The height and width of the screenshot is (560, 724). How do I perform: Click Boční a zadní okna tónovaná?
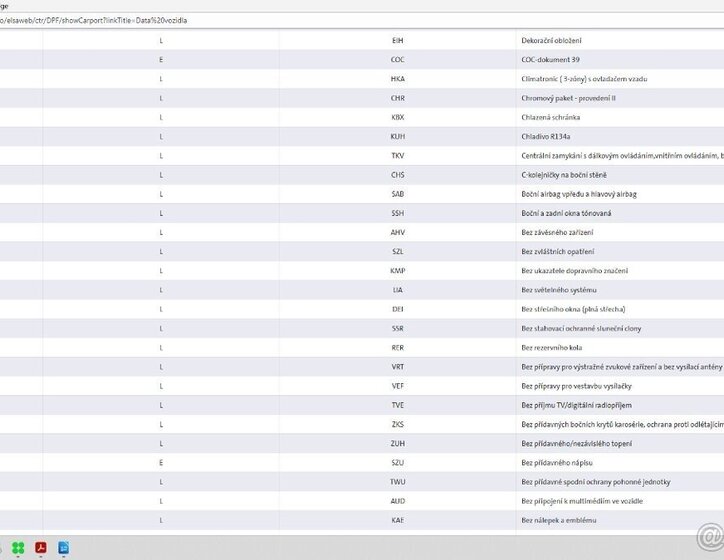566,213
